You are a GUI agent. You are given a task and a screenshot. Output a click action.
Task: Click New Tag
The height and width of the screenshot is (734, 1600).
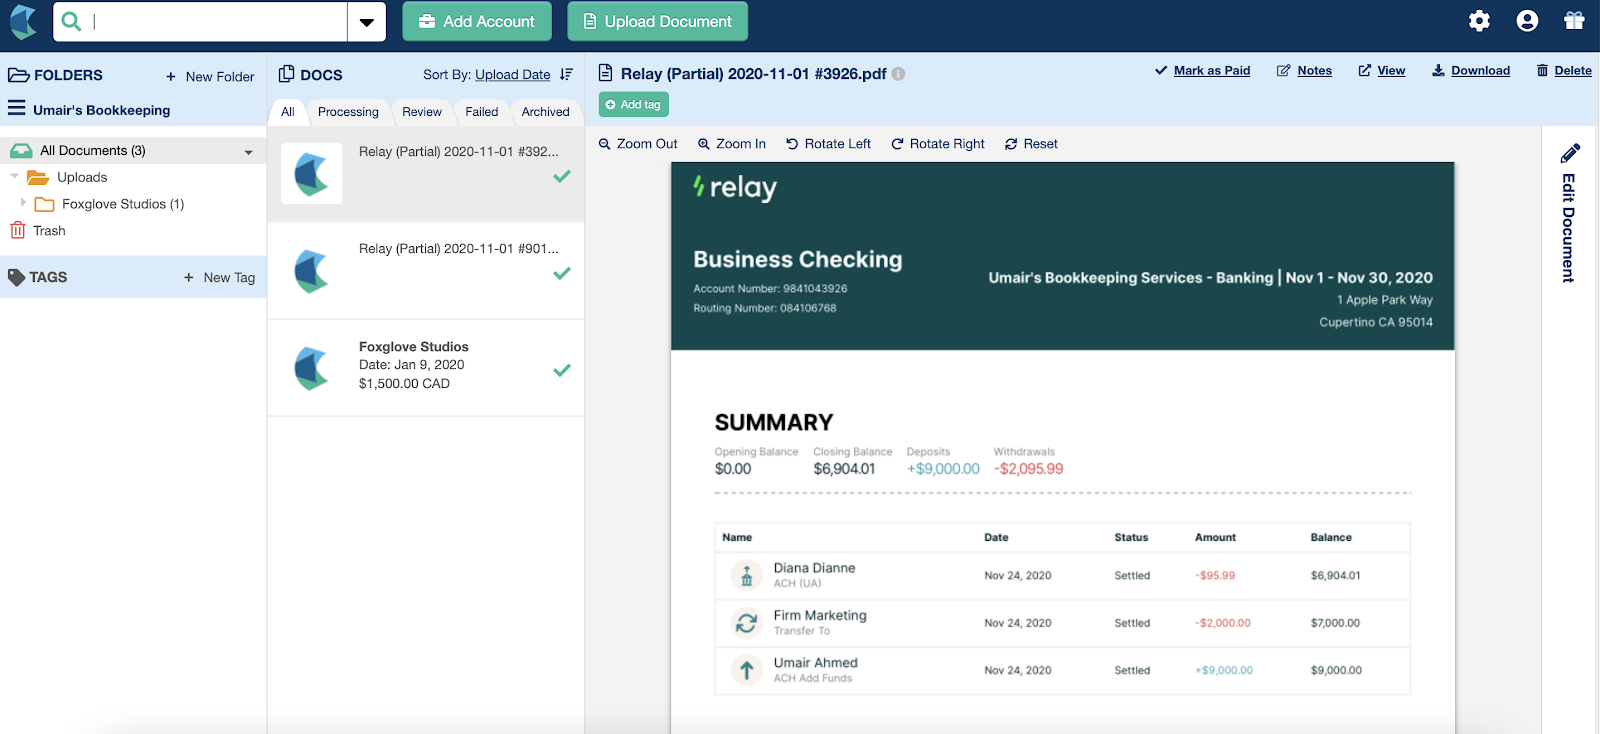coord(219,277)
